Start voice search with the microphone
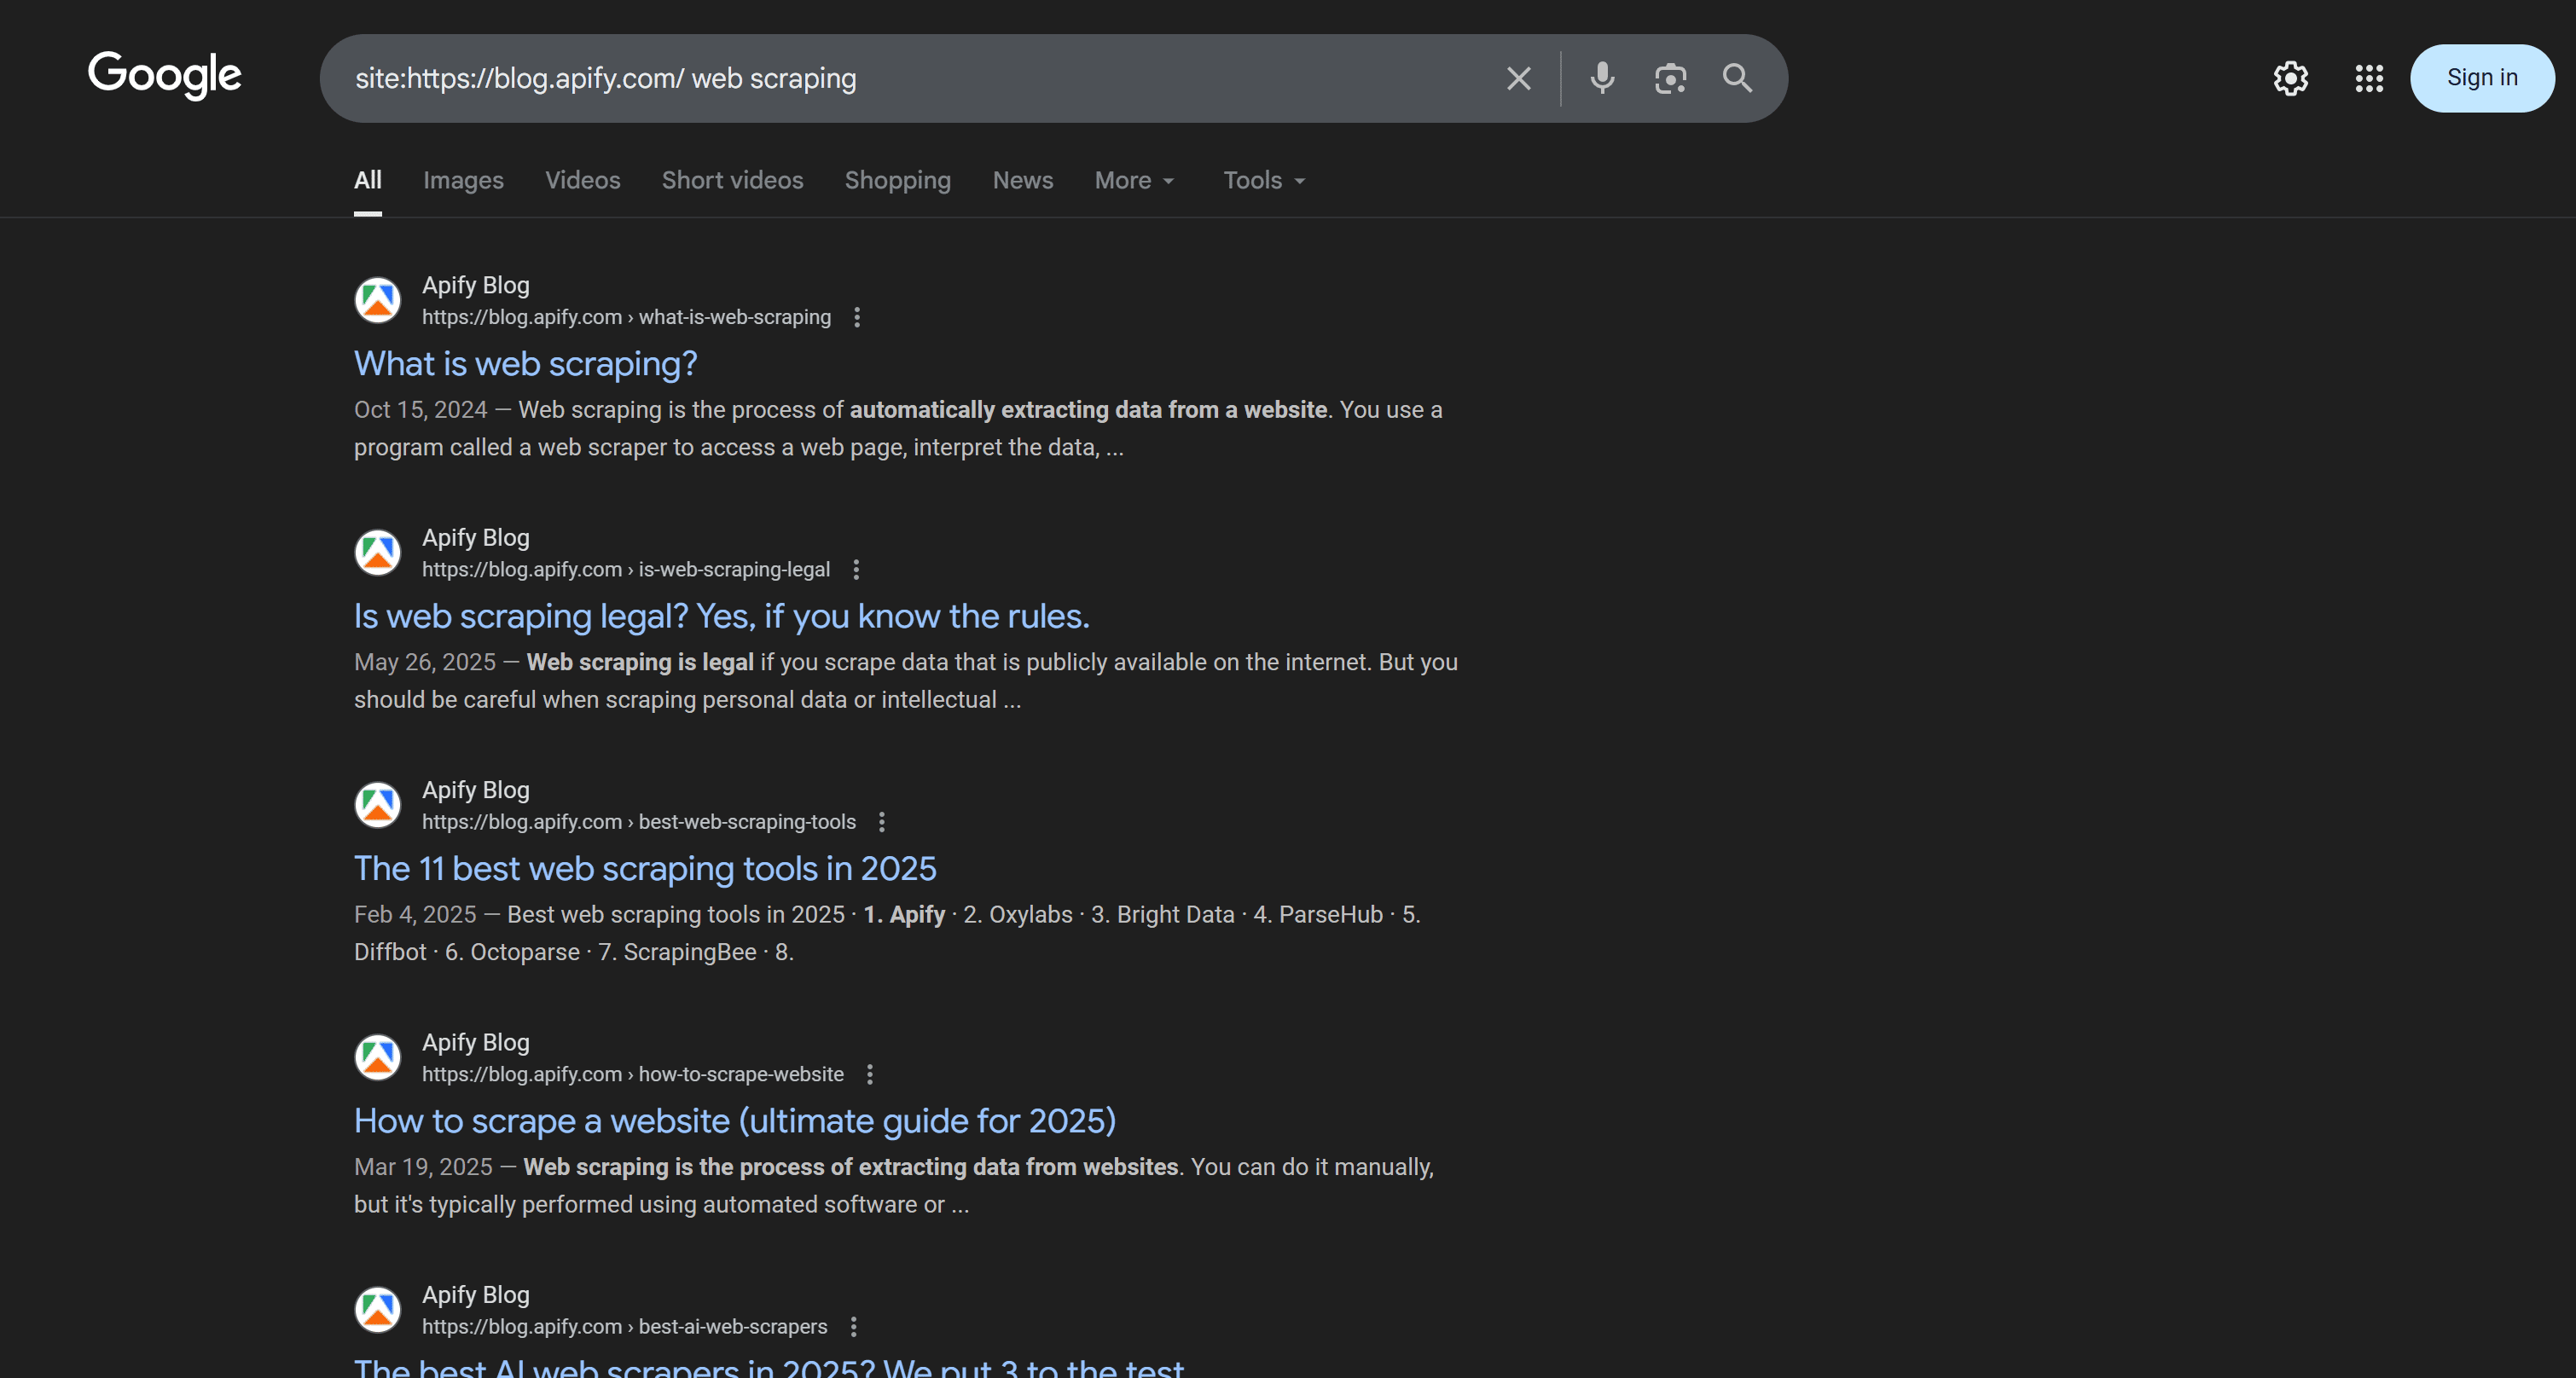The height and width of the screenshot is (1378, 2576). pos(1601,78)
